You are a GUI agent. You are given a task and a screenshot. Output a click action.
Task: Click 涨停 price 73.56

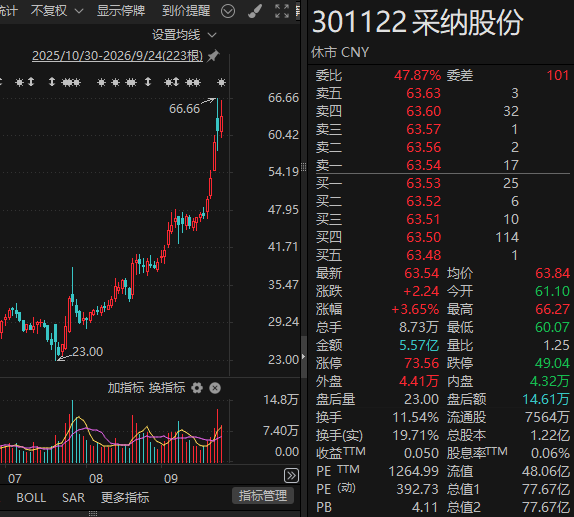421,363
